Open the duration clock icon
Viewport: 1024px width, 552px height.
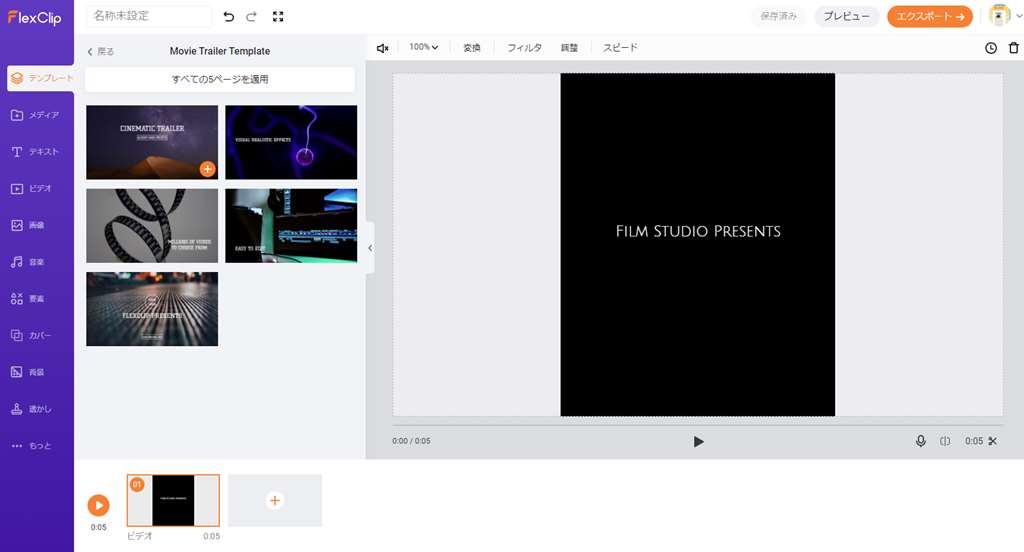click(x=991, y=48)
